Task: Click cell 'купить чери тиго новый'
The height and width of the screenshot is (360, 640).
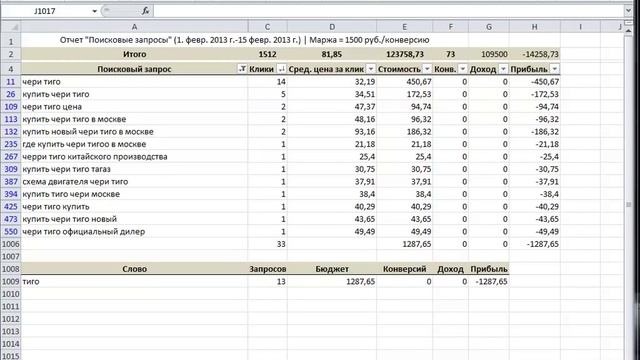Action: coord(134,219)
